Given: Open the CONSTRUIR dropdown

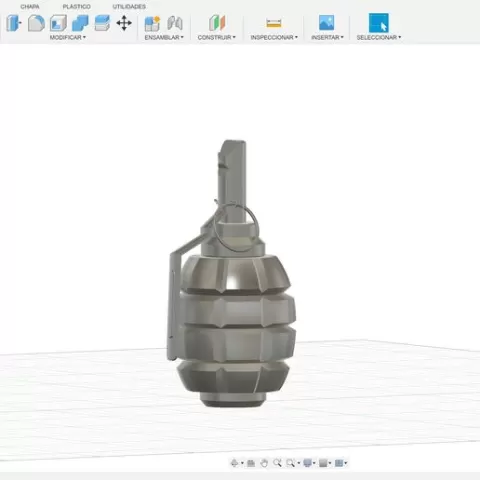Looking at the screenshot, I should tap(216, 37).
